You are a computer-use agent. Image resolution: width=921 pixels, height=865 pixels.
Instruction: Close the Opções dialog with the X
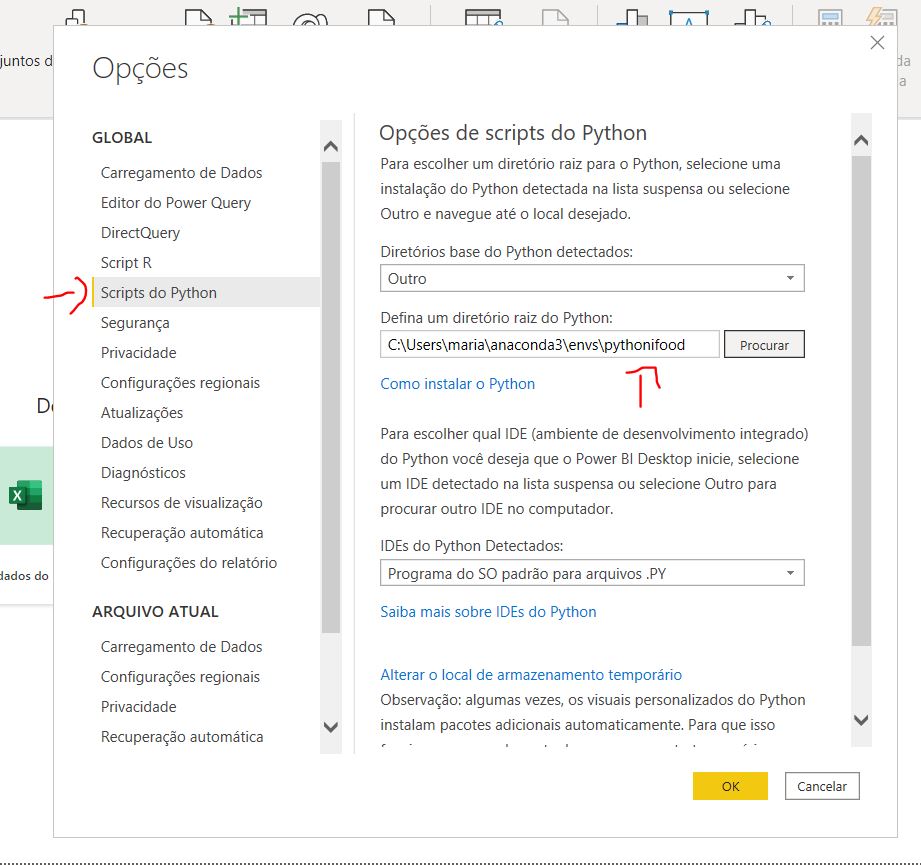coord(877,43)
